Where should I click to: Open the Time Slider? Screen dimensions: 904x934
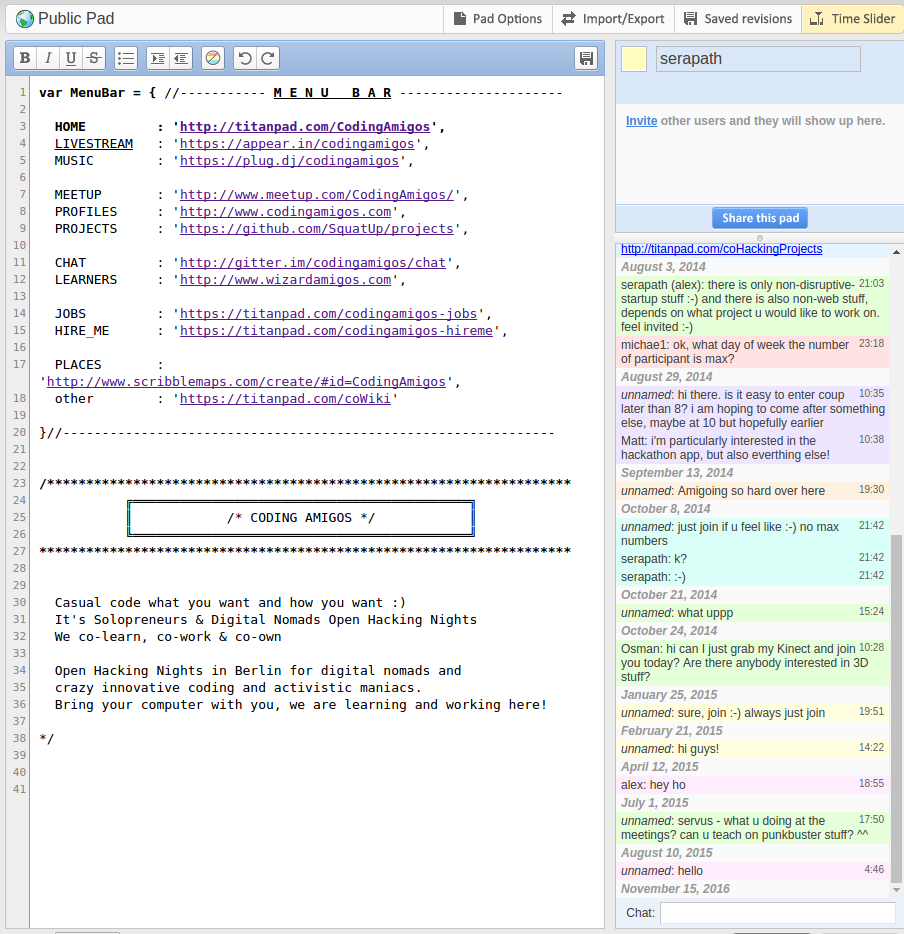click(x=853, y=19)
